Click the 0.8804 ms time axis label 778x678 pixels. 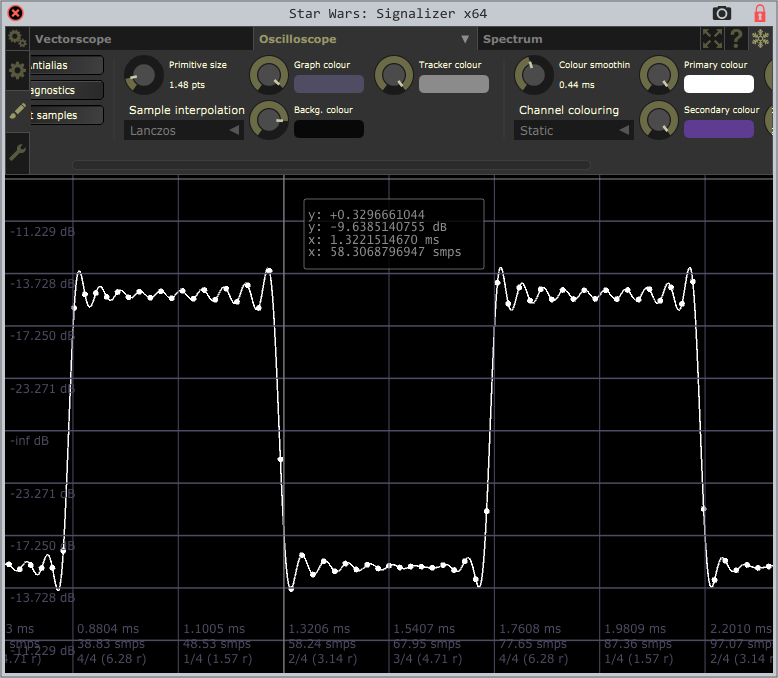[x=108, y=629]
